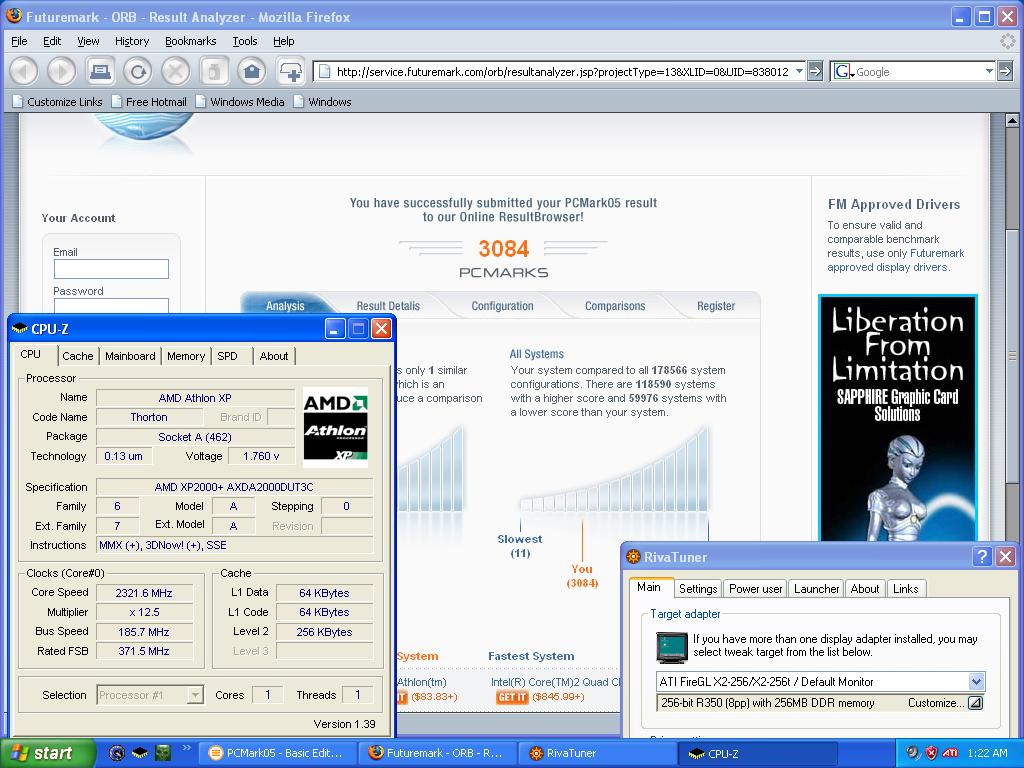Open the Power user tab in RivaTuner
Image resolution: width=1024 pixels, height=768 pixels.
pos(756,588)
